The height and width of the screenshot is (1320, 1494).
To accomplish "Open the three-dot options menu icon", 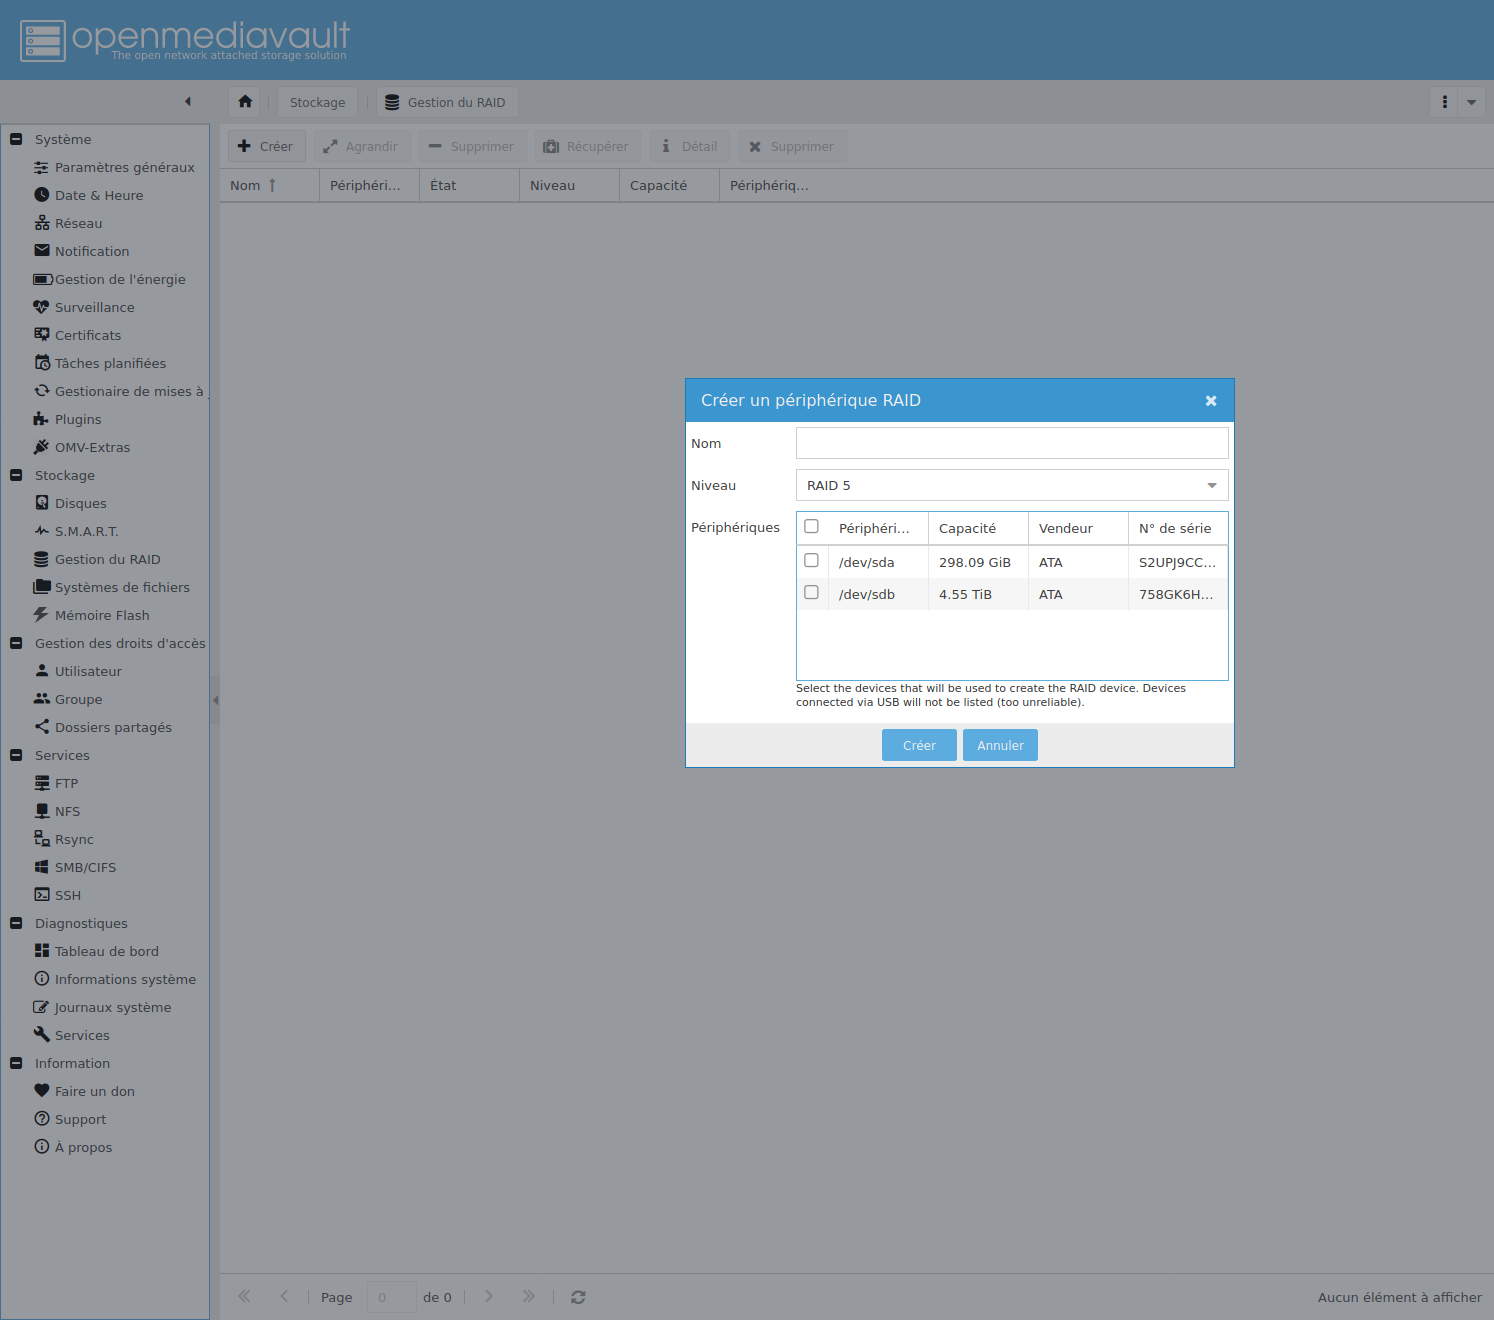I will 1444,102.
